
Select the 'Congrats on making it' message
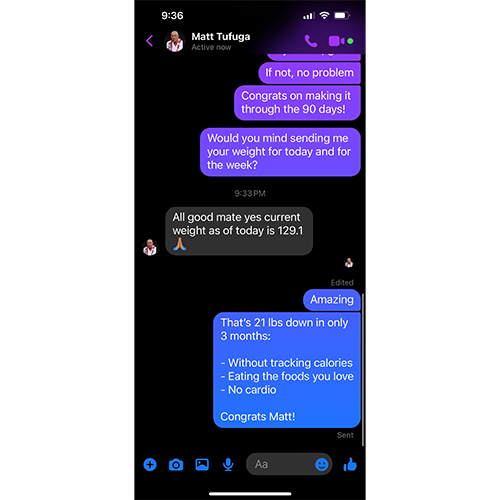click(297, 103)
